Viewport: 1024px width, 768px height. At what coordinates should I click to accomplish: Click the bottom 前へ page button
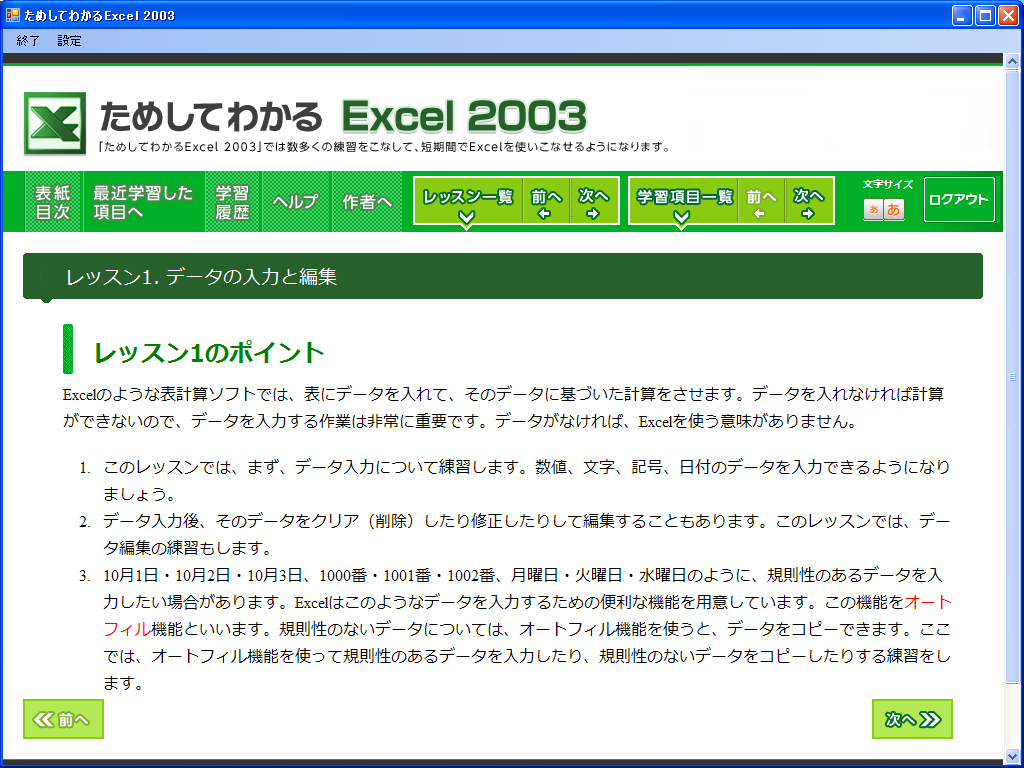click(63, 719)
